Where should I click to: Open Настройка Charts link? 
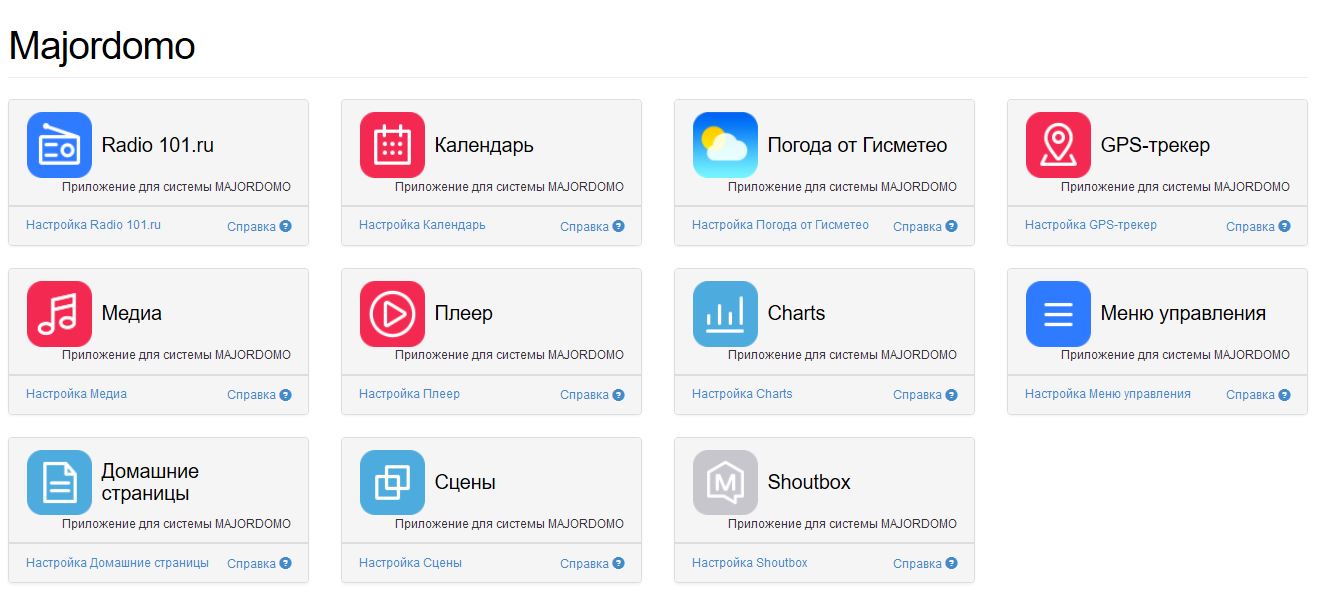pyautogui.click(x=742, y=394)
